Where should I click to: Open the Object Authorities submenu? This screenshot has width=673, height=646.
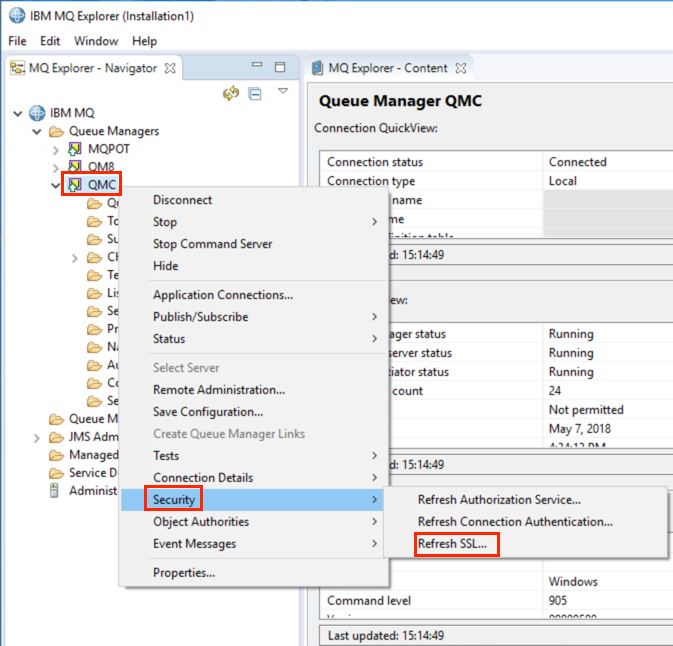click(254, 522)
